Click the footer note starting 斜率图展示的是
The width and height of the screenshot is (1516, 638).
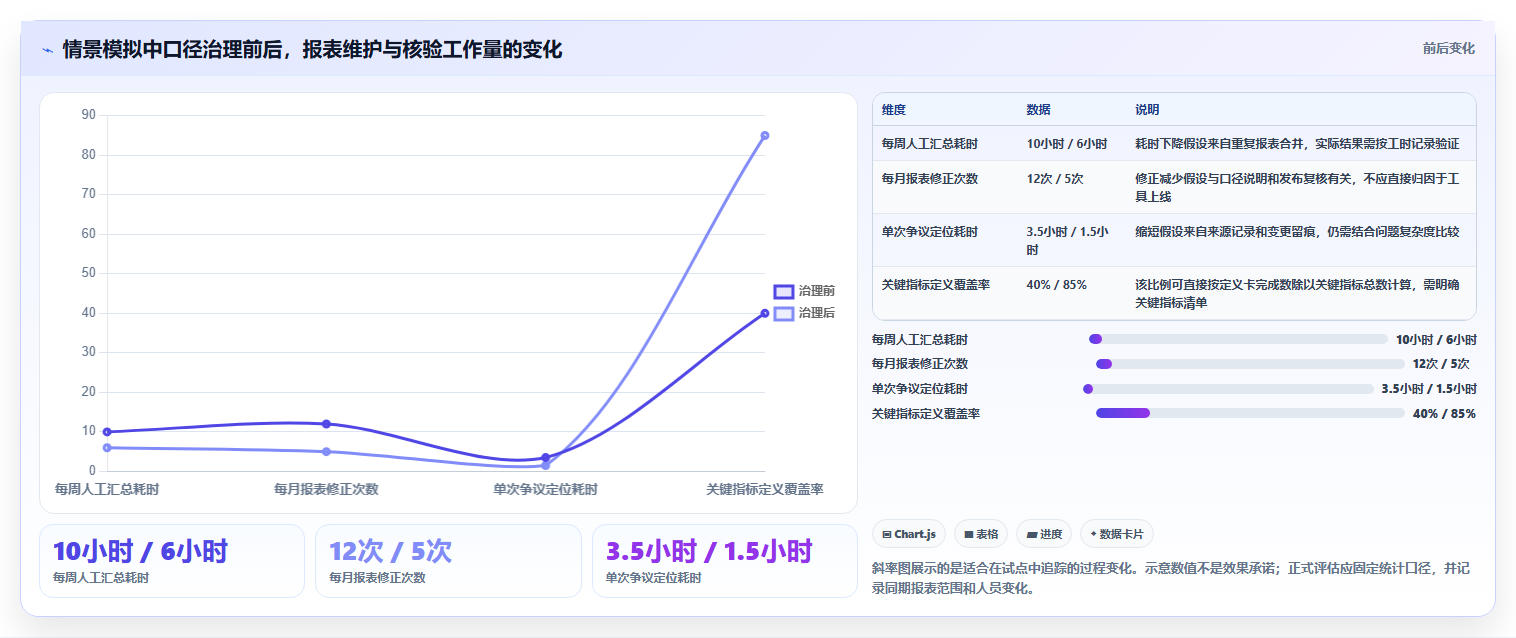[x=1171, y=578]
